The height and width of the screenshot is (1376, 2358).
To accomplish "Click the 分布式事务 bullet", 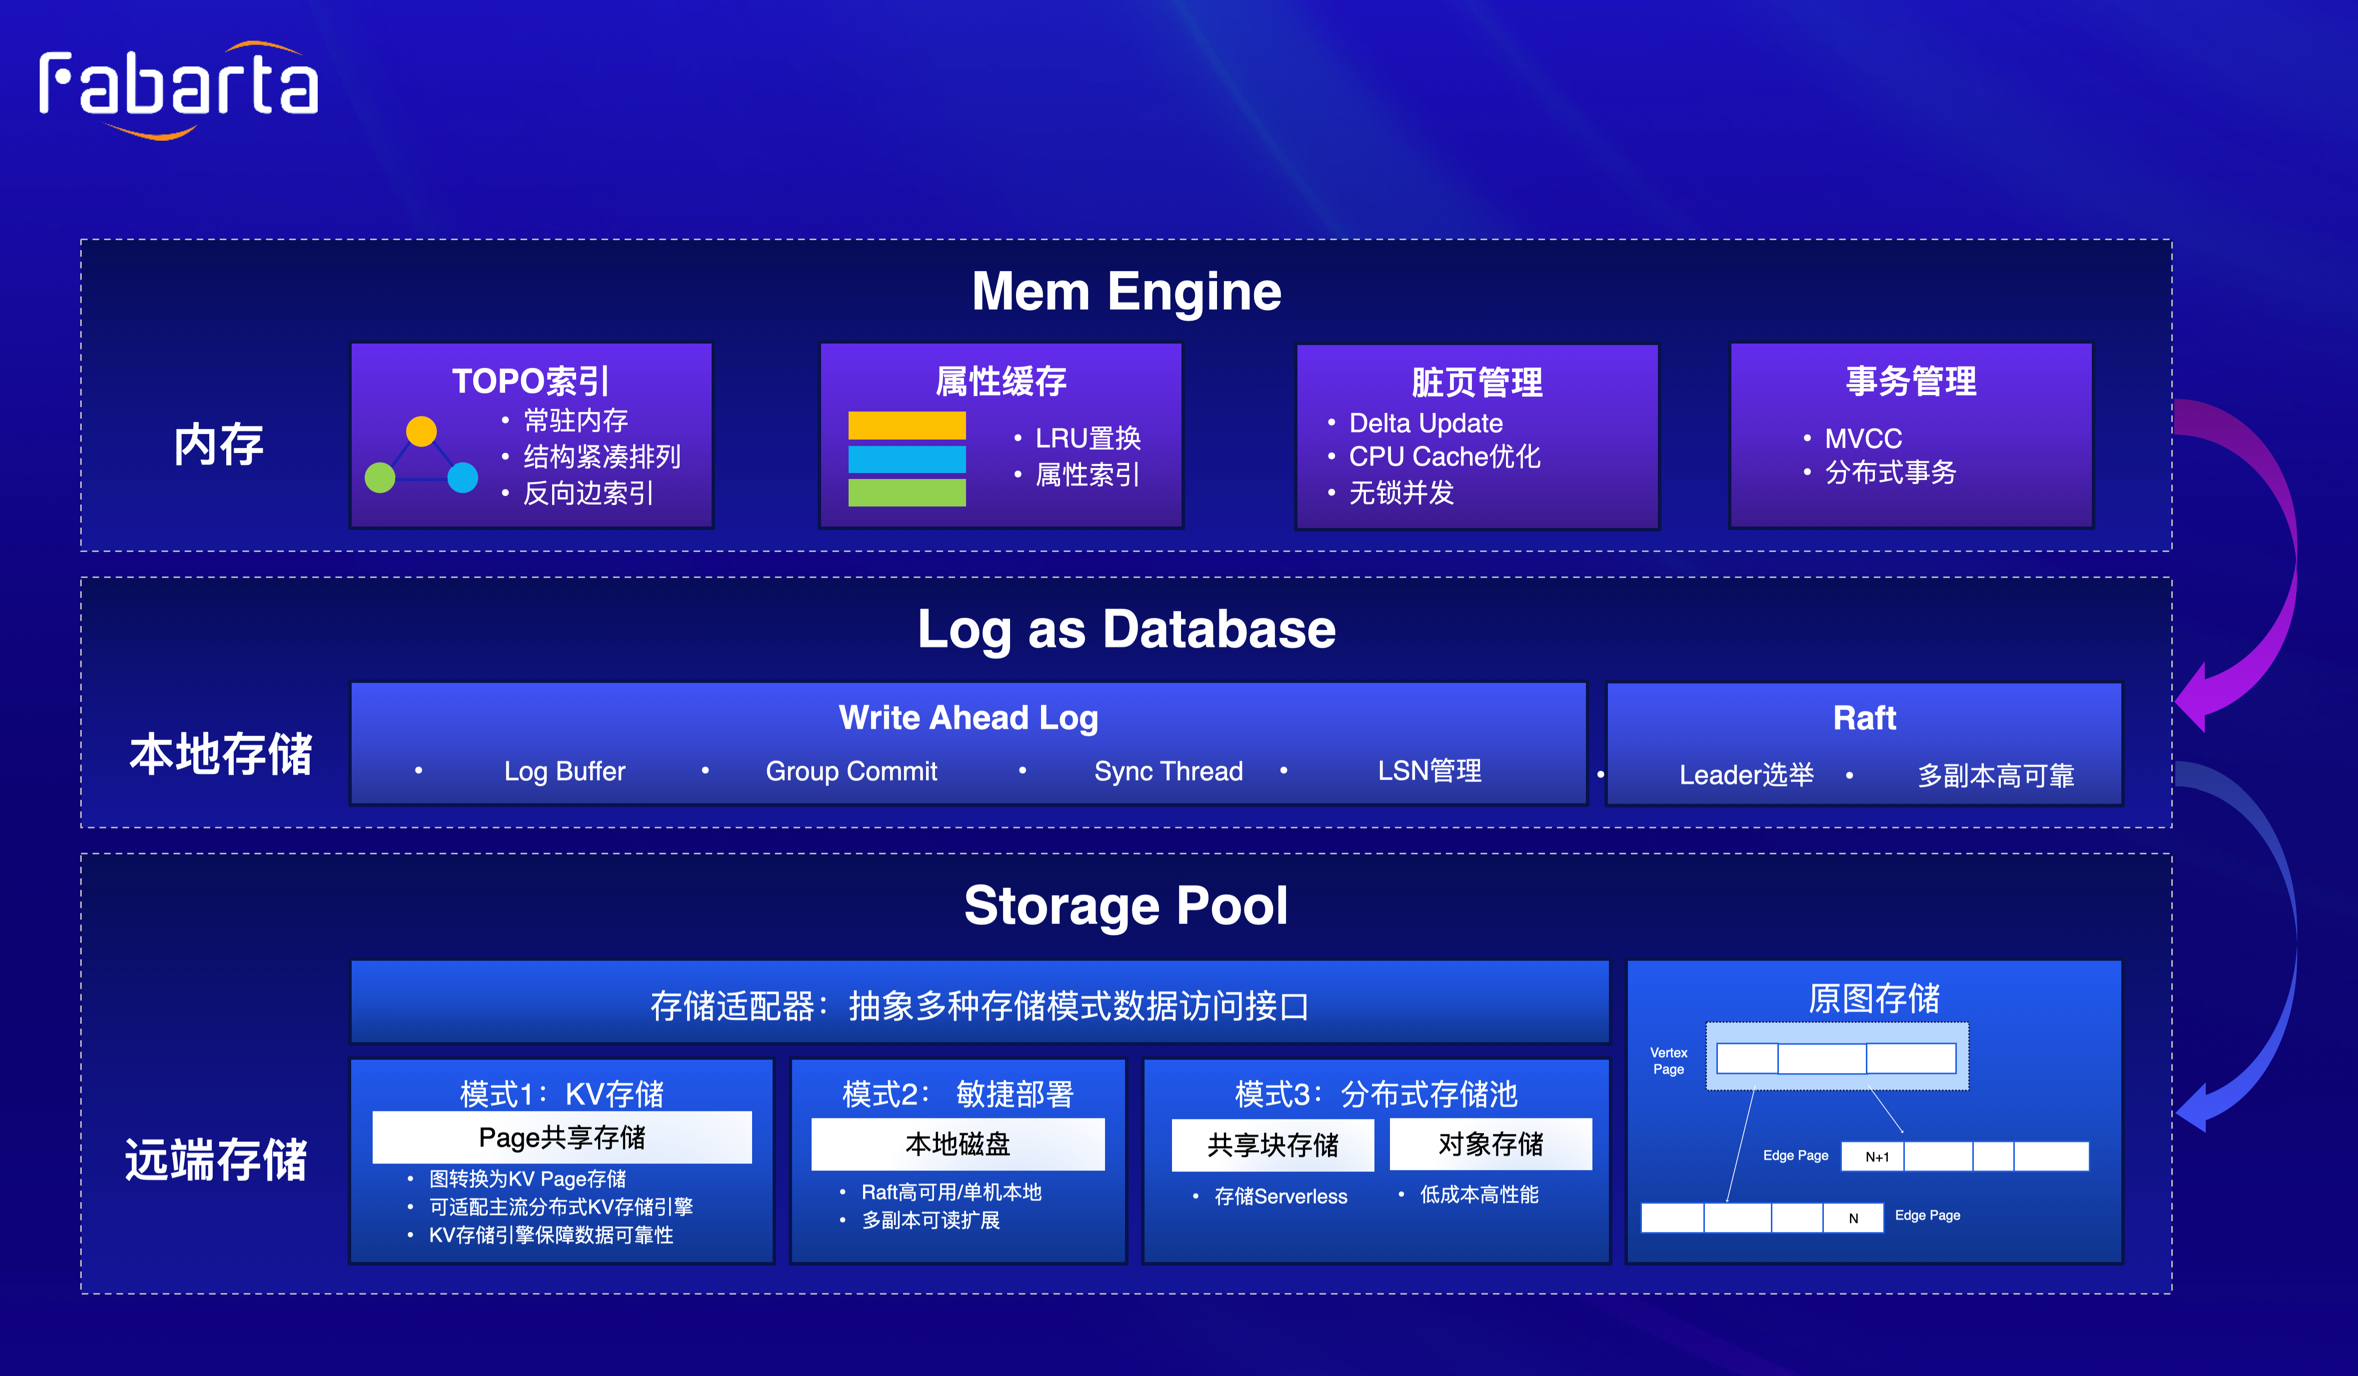I will [1890, 473].
